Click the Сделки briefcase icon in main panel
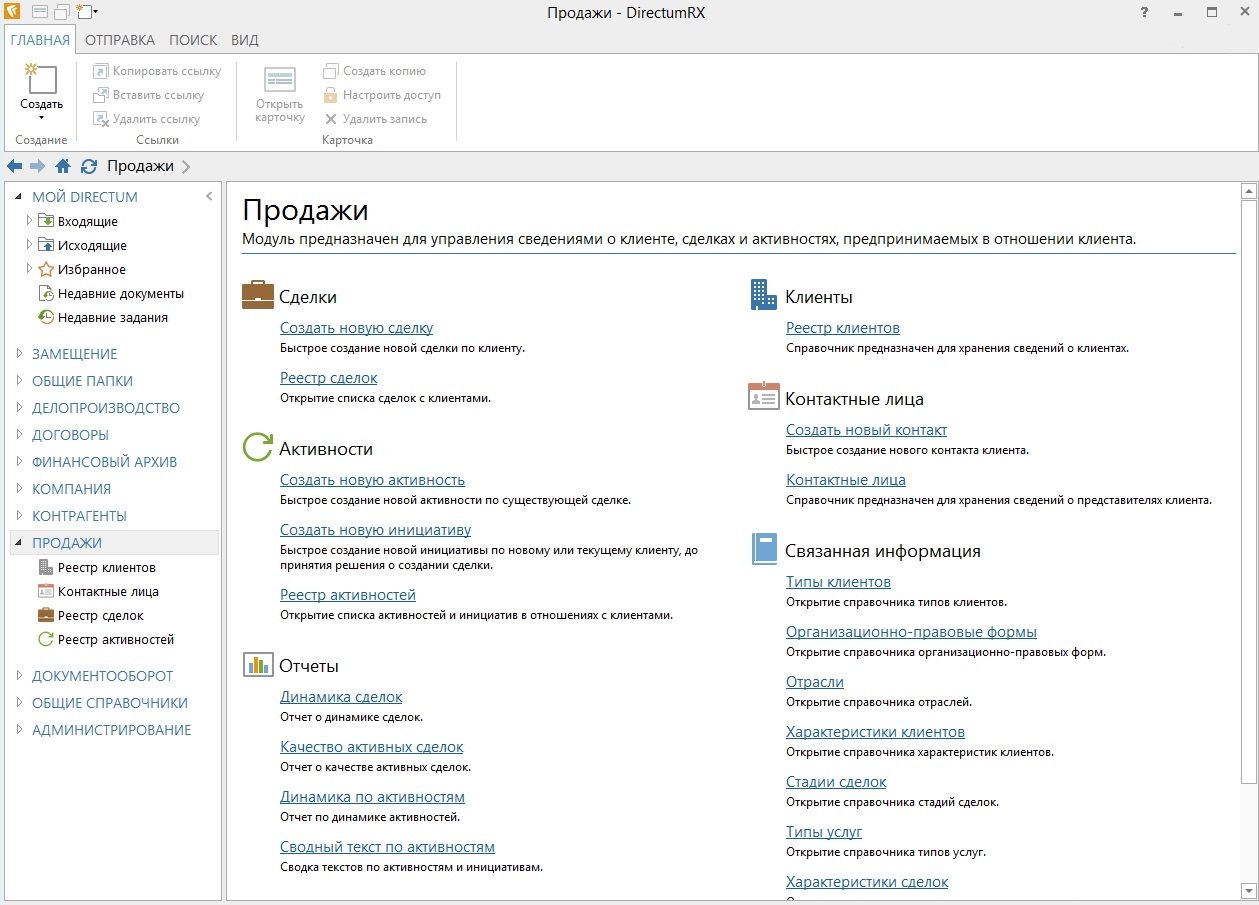This screenshot has width=1259, height=905. click(x=258, y=296)
